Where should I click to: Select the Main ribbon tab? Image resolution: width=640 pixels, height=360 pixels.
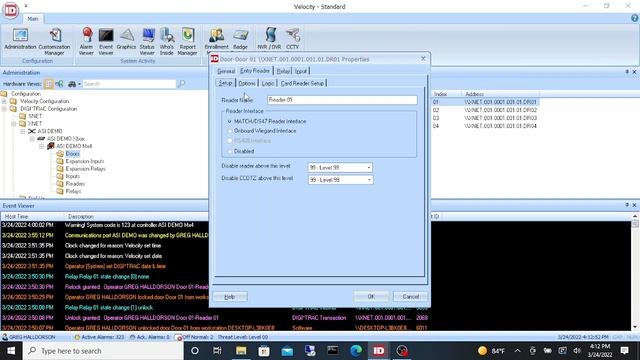pos(33,19)
